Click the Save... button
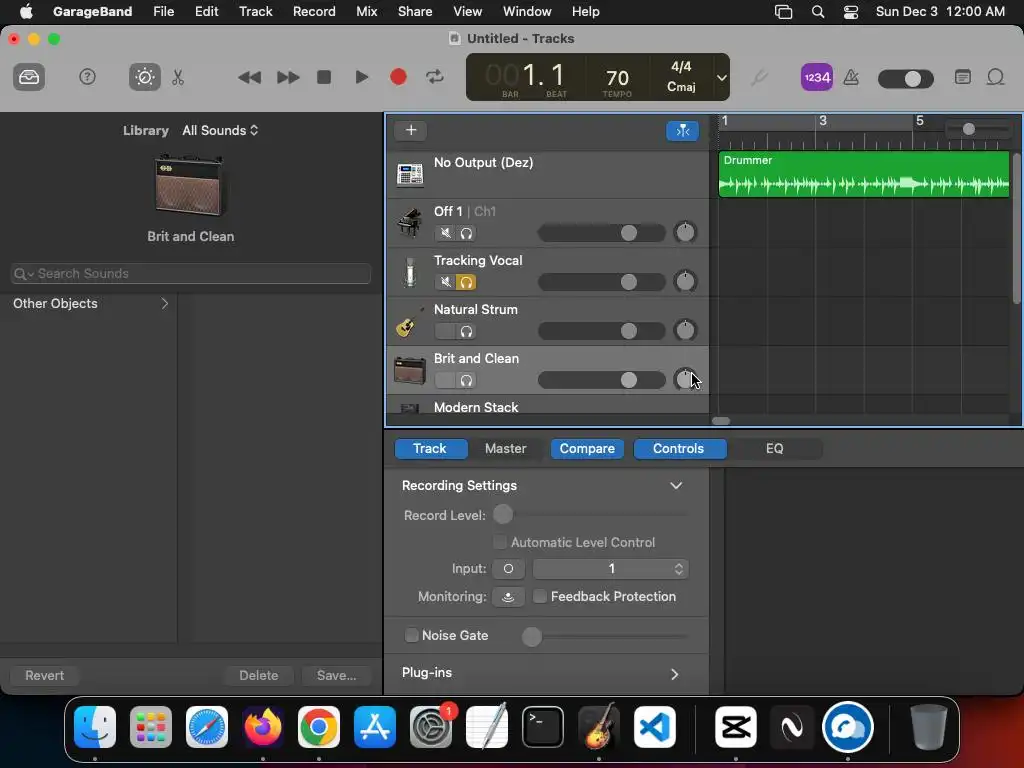 (336, 675)
